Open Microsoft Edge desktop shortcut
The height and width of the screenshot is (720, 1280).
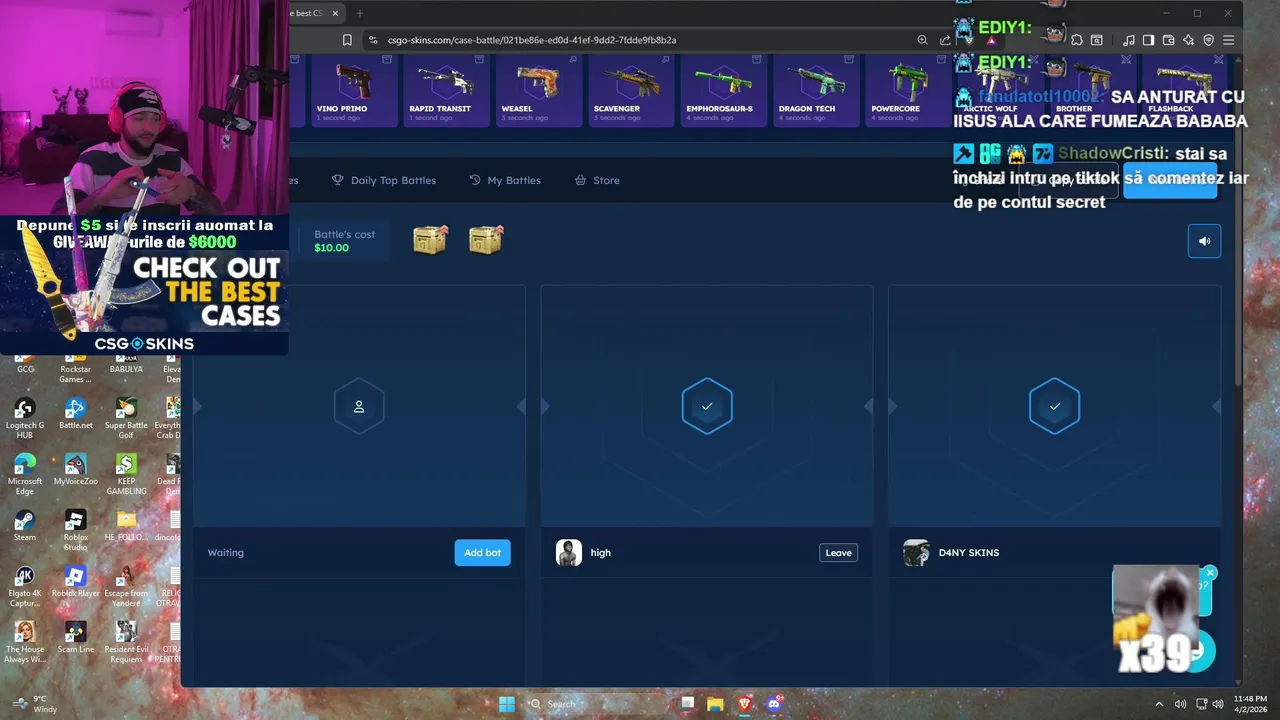(x=25, y=475)
